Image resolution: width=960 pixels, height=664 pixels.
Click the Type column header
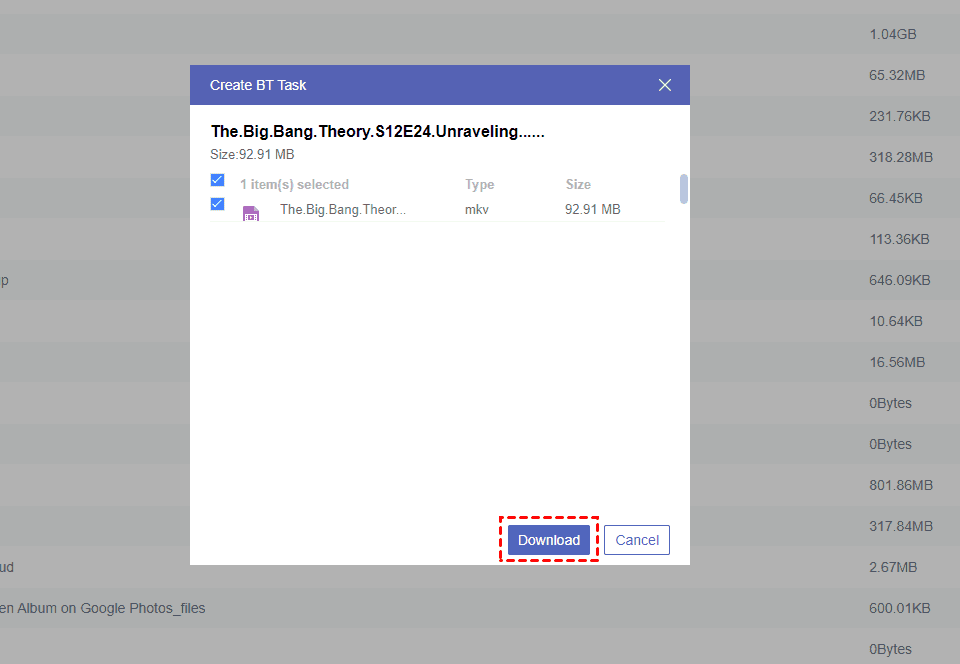tap(479, 184)
